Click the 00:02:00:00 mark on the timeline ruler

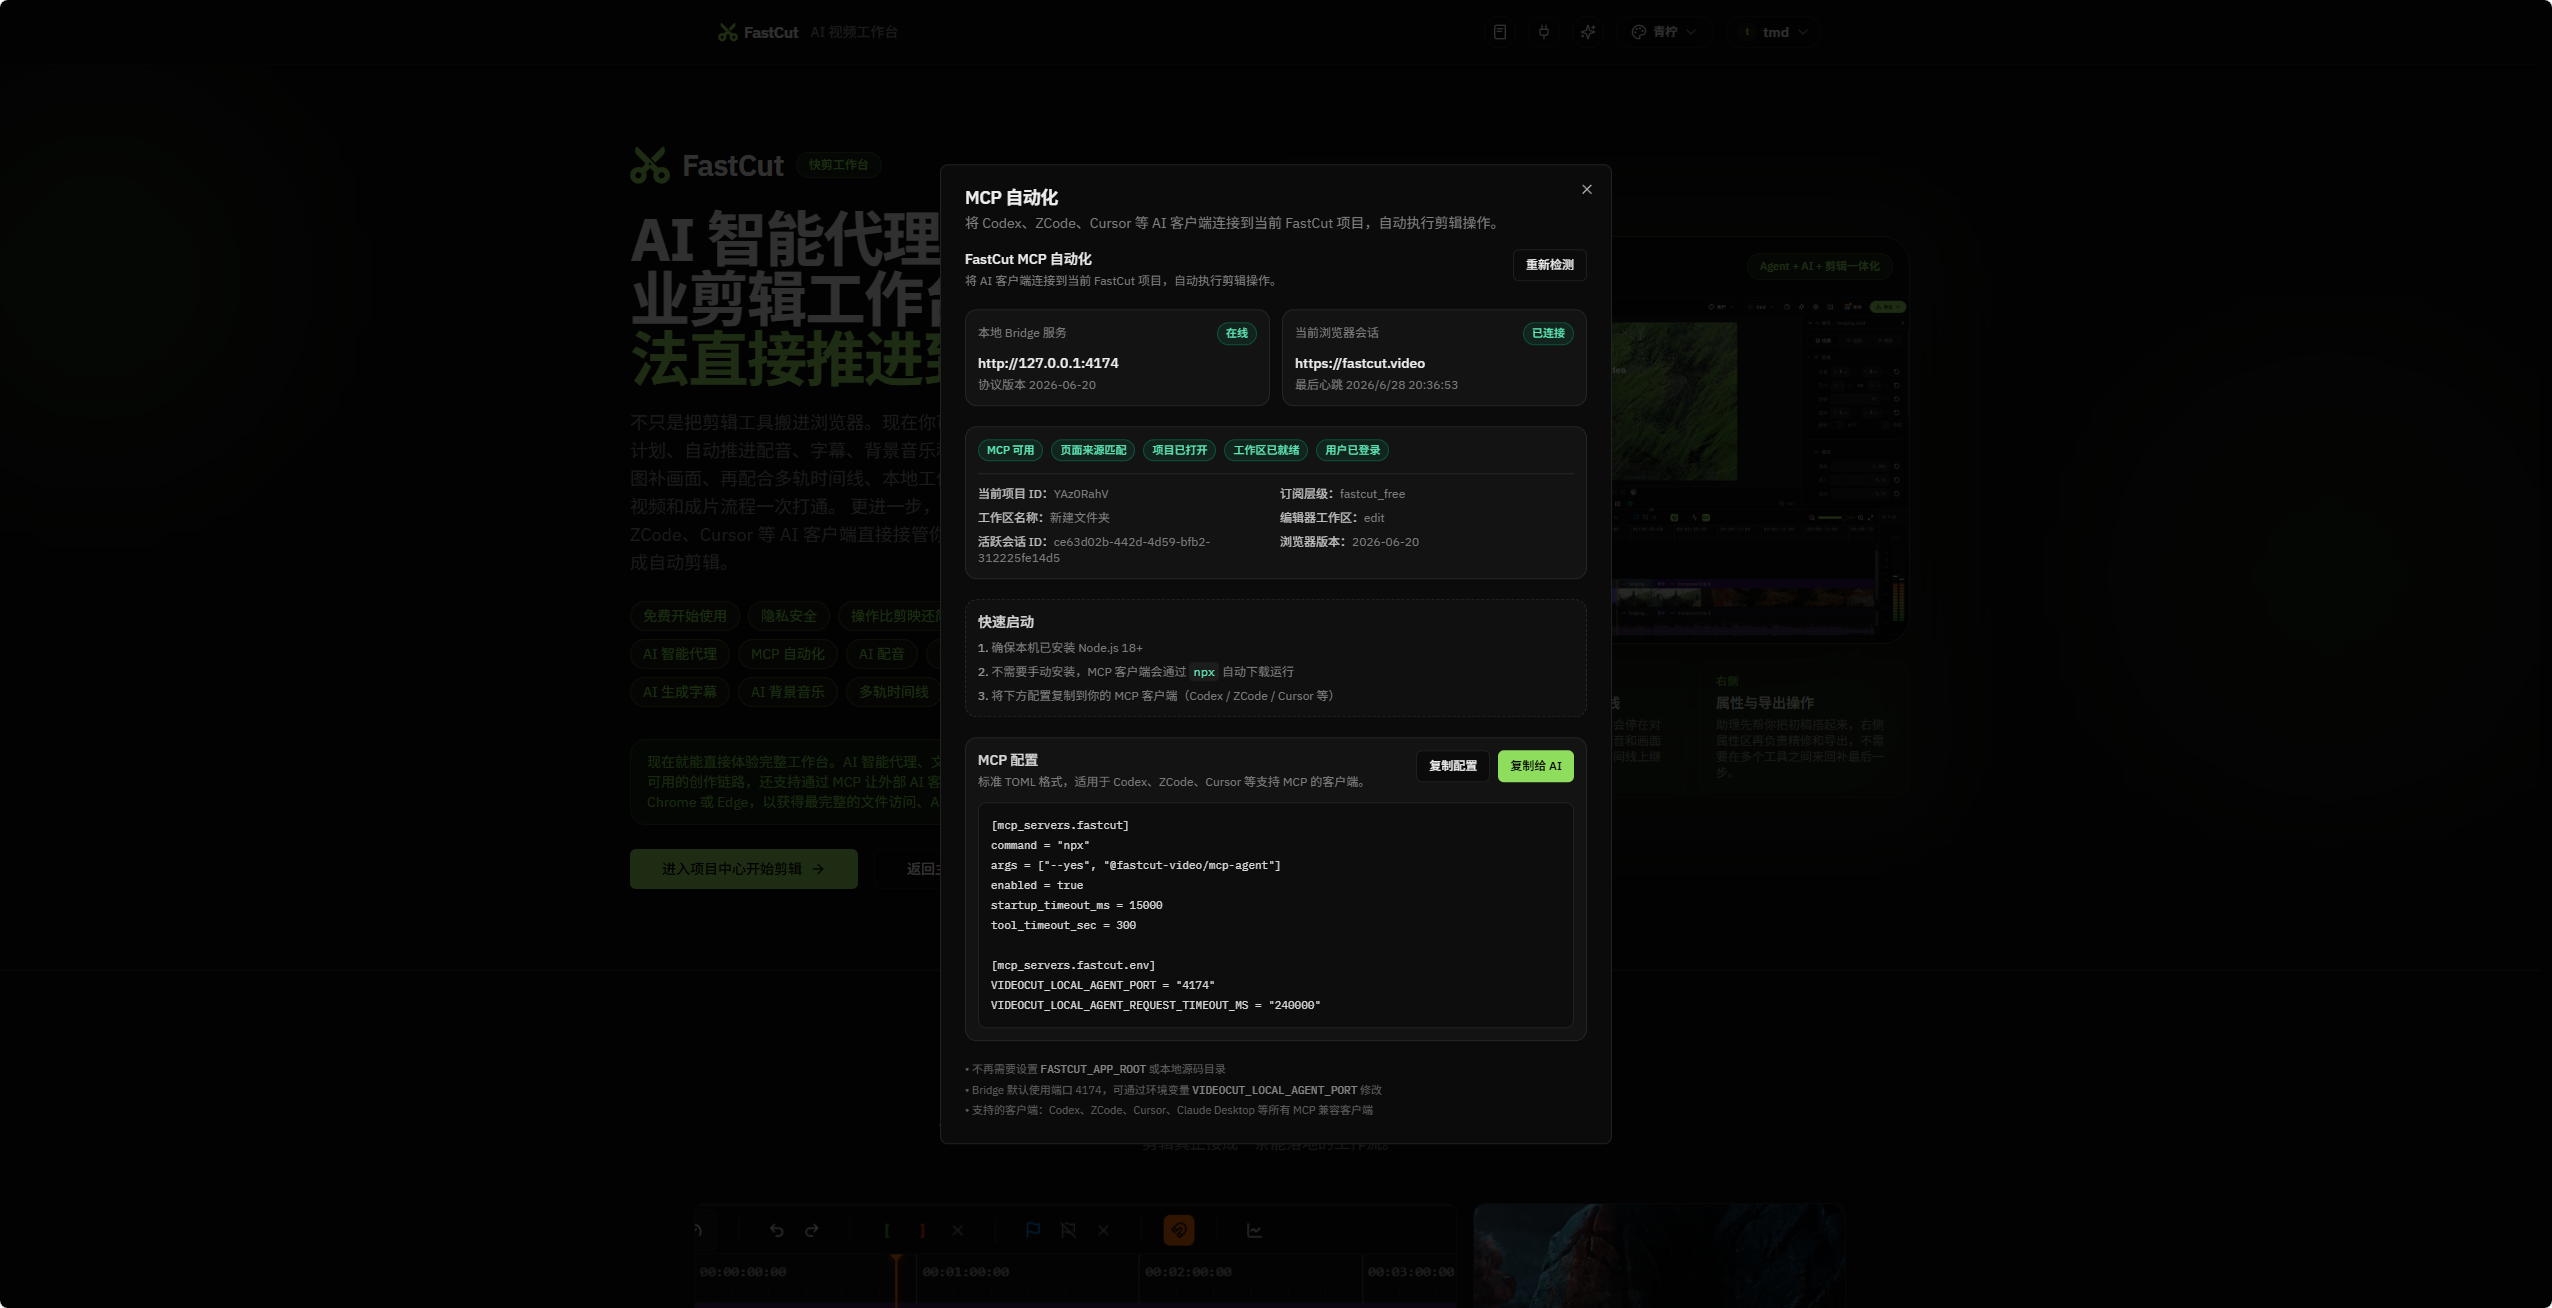coord(1188,1272)
